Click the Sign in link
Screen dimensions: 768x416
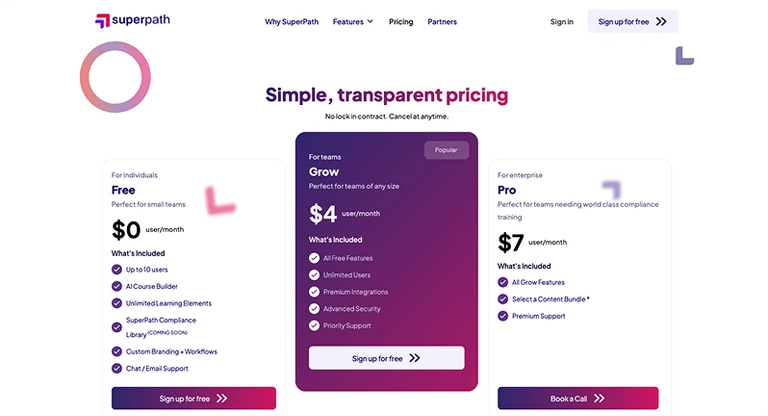562,21
